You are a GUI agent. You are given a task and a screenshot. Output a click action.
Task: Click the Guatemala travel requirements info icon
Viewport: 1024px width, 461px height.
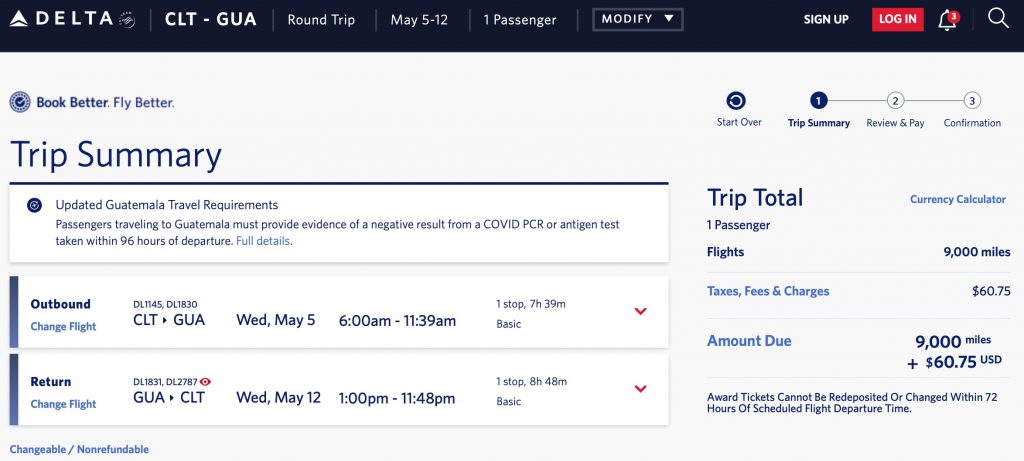coord(35,205)
